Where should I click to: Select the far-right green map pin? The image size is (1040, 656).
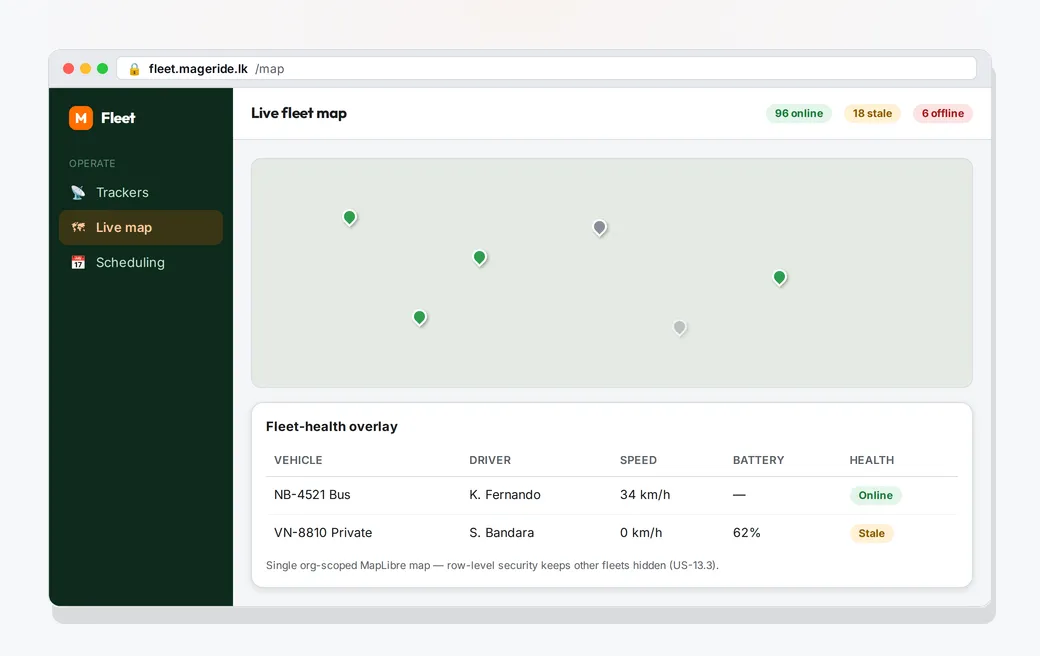(x=780, y=278)
